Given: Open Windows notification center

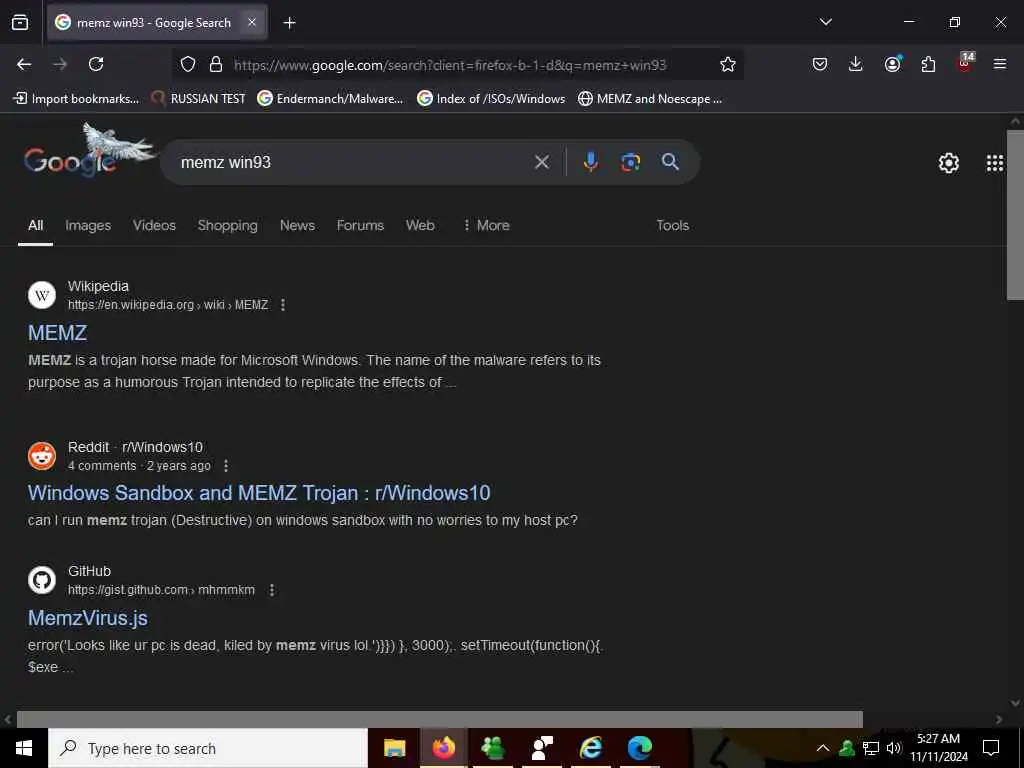Looking at the screenshot, I should (991, 748).
